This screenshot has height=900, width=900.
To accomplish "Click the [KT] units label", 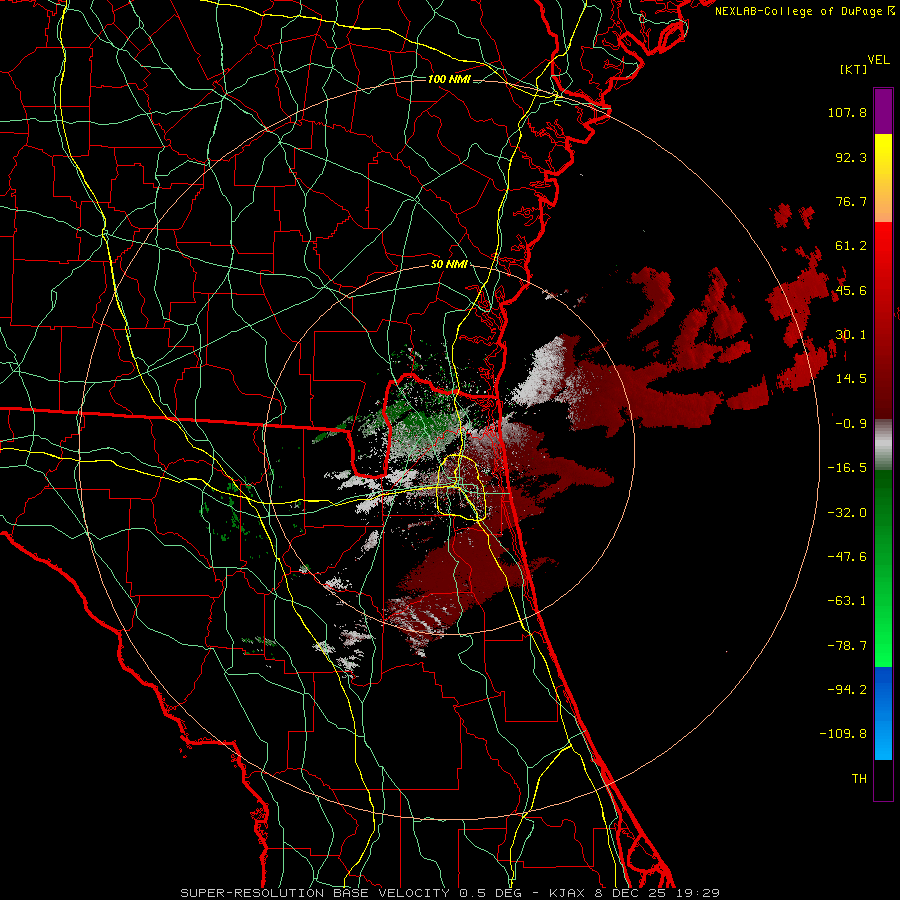I will [853, 69].
